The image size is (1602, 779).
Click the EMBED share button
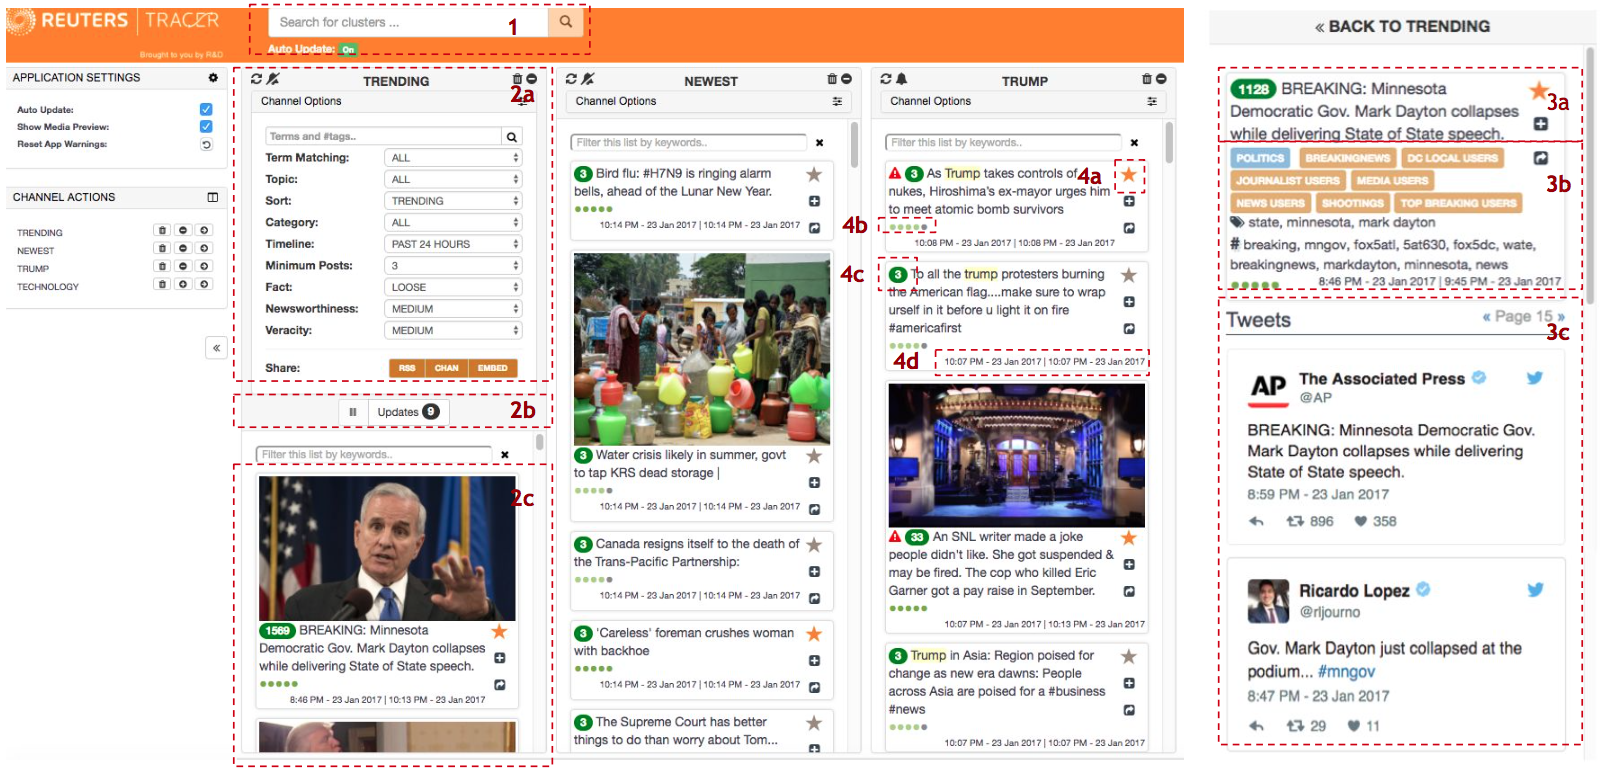492,368
